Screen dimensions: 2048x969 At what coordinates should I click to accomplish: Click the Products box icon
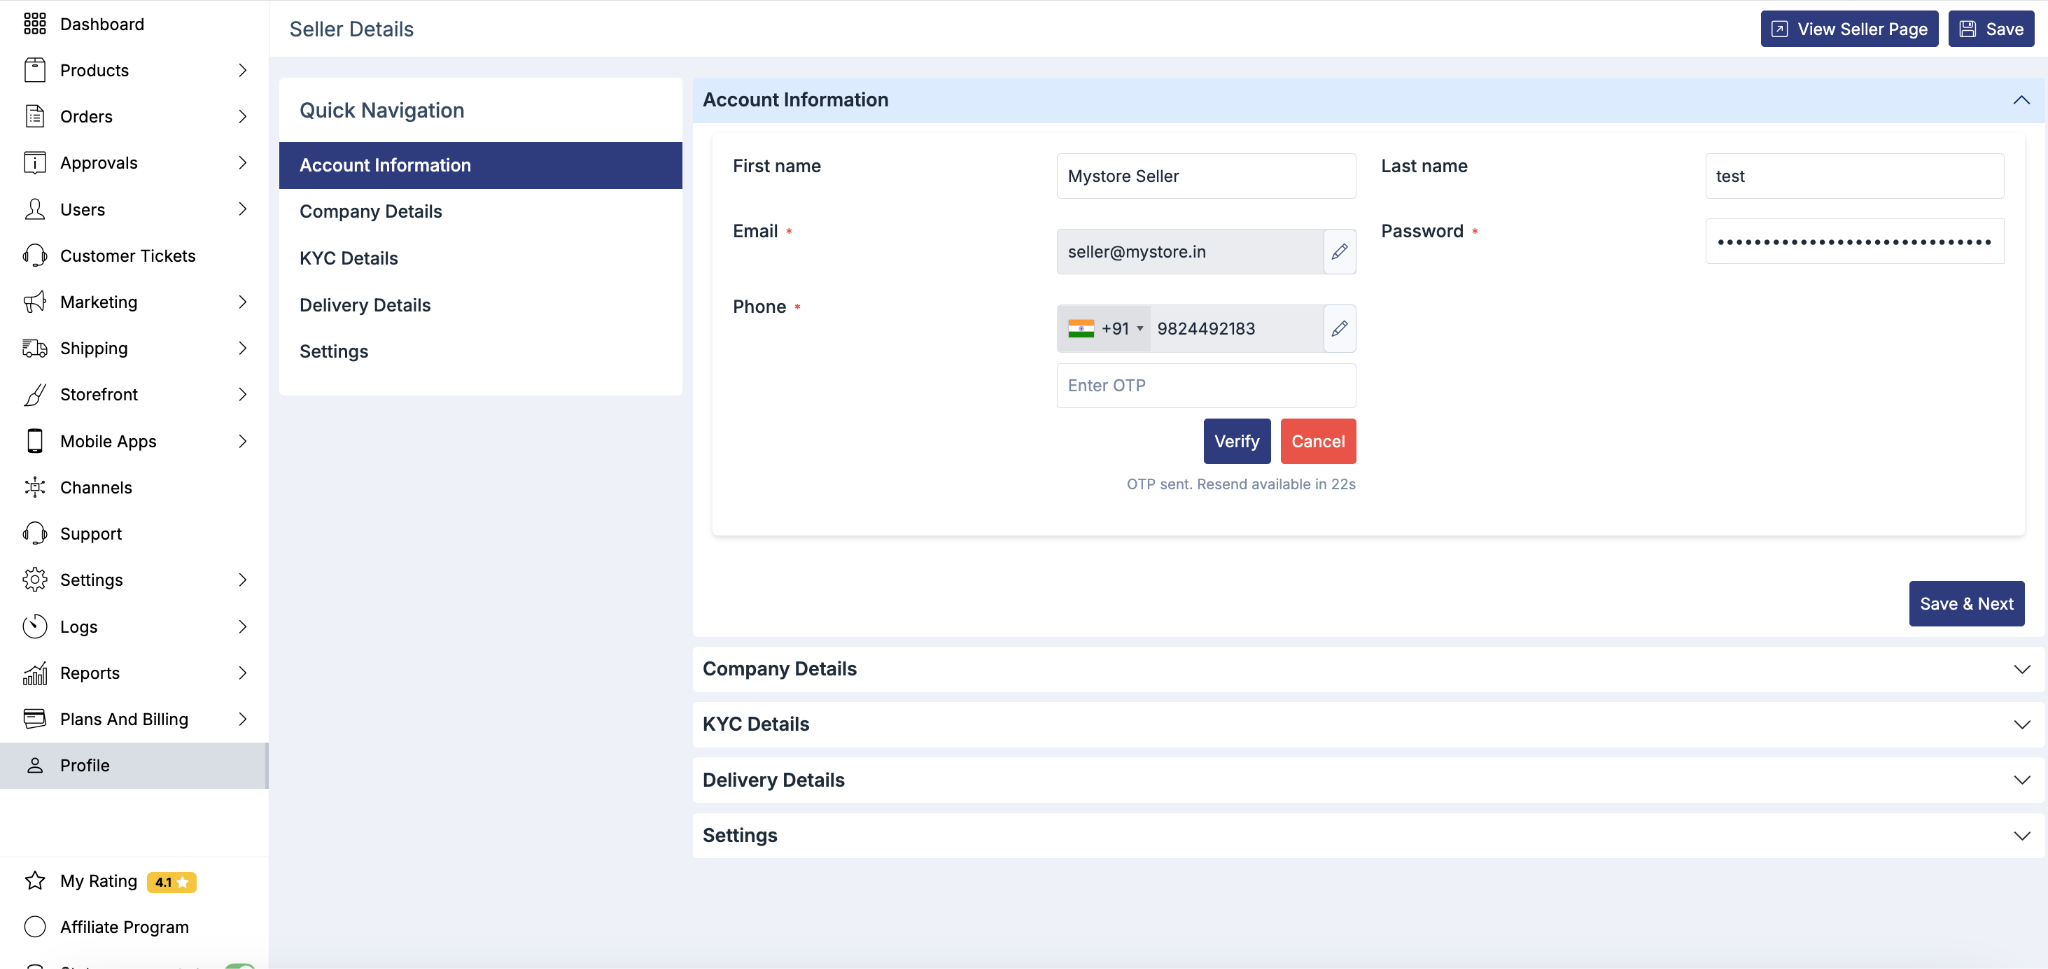pos(35,70)
